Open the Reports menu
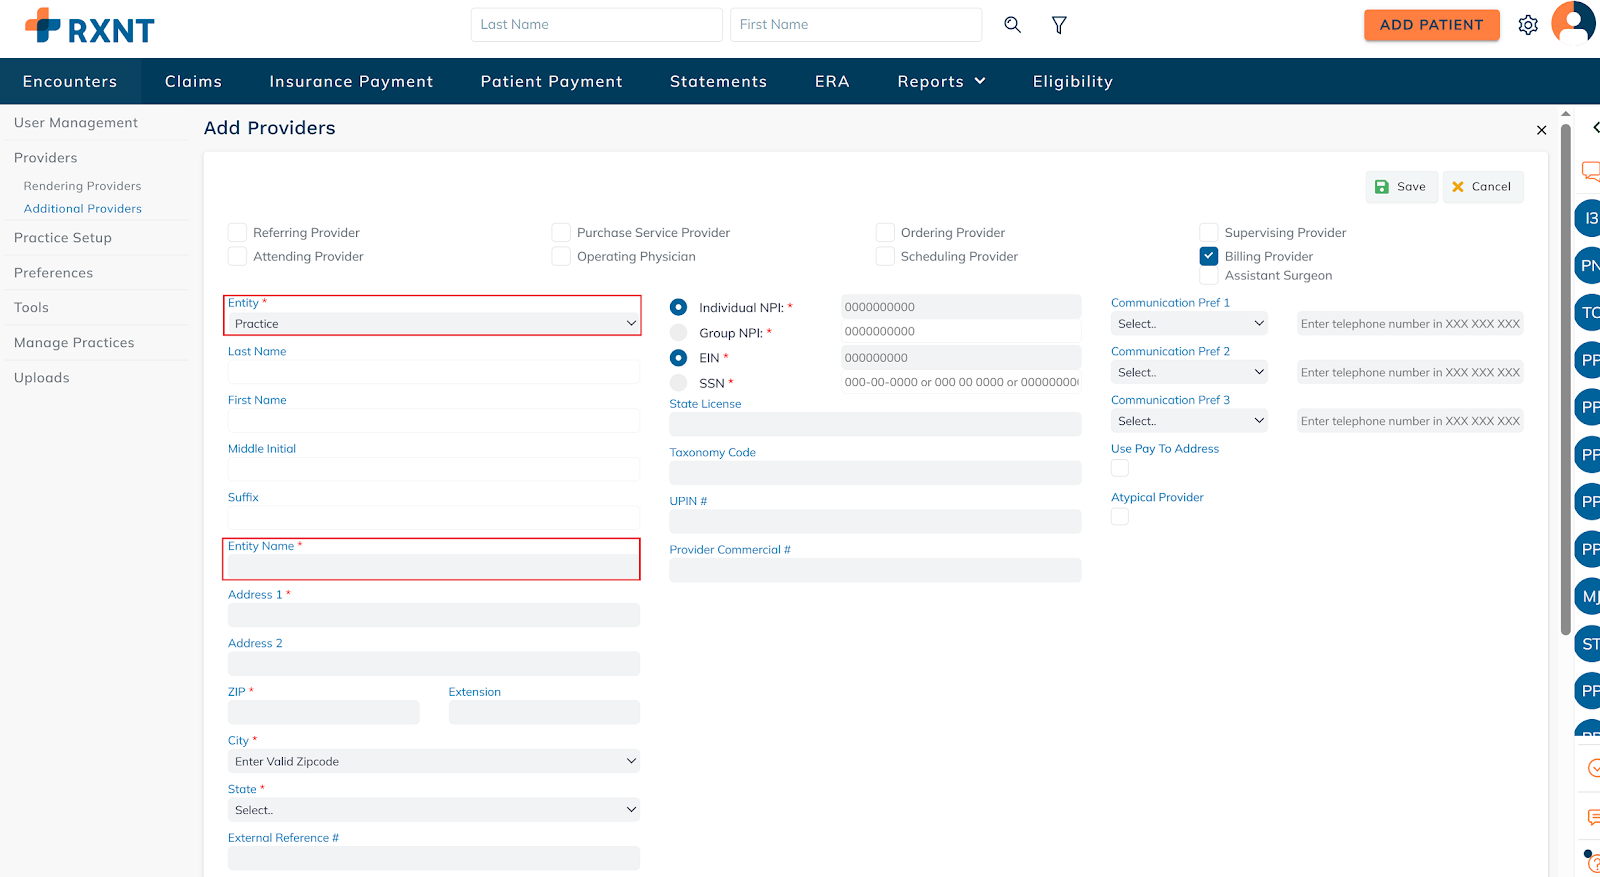The width and height of the screenshot is (1600, 877). 941,82
